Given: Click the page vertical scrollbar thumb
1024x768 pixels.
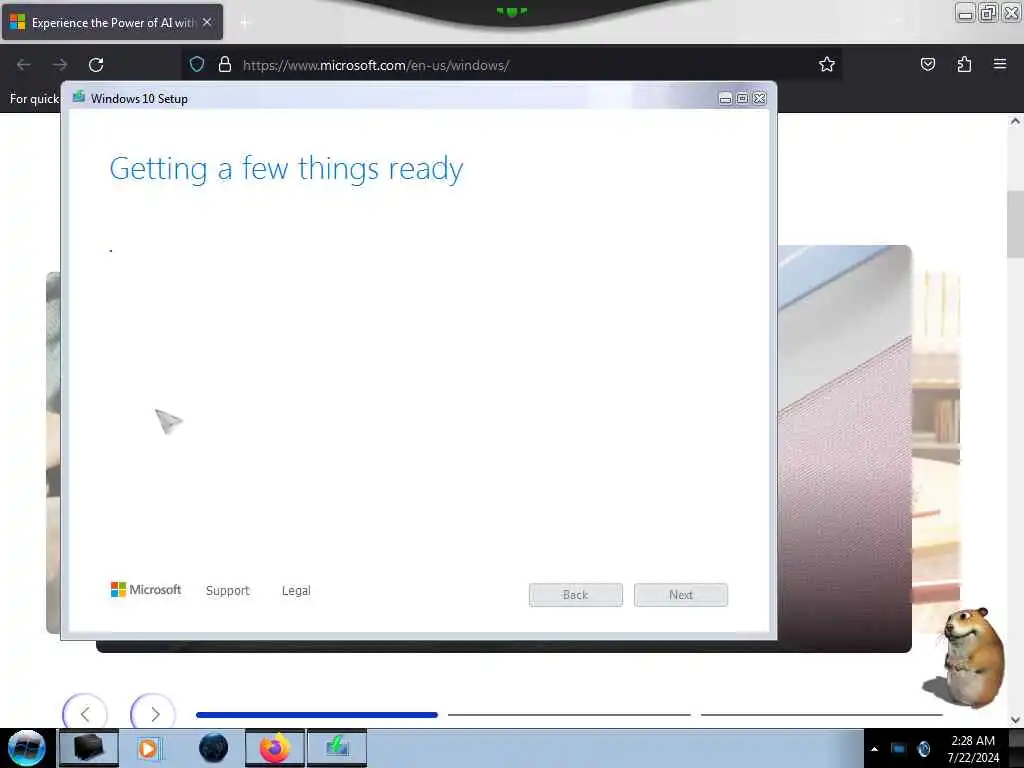Looking at the screenshot, I should coord(1015,225).
